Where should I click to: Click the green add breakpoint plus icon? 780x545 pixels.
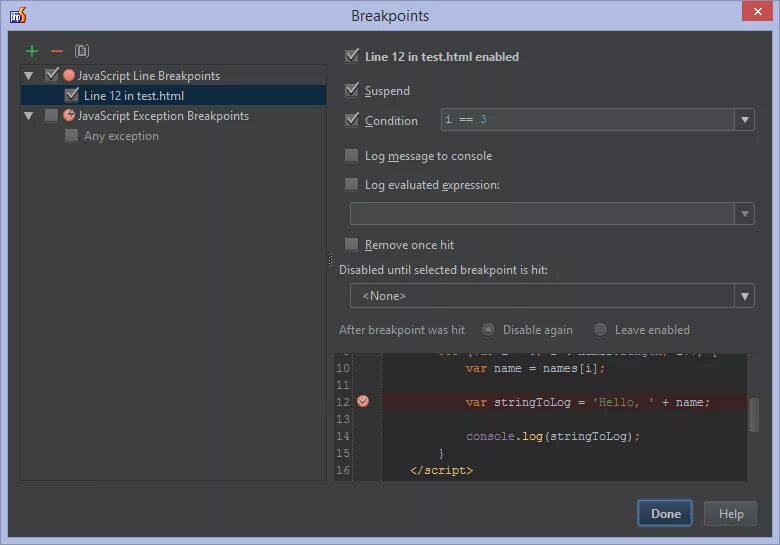tap(32, 51)
